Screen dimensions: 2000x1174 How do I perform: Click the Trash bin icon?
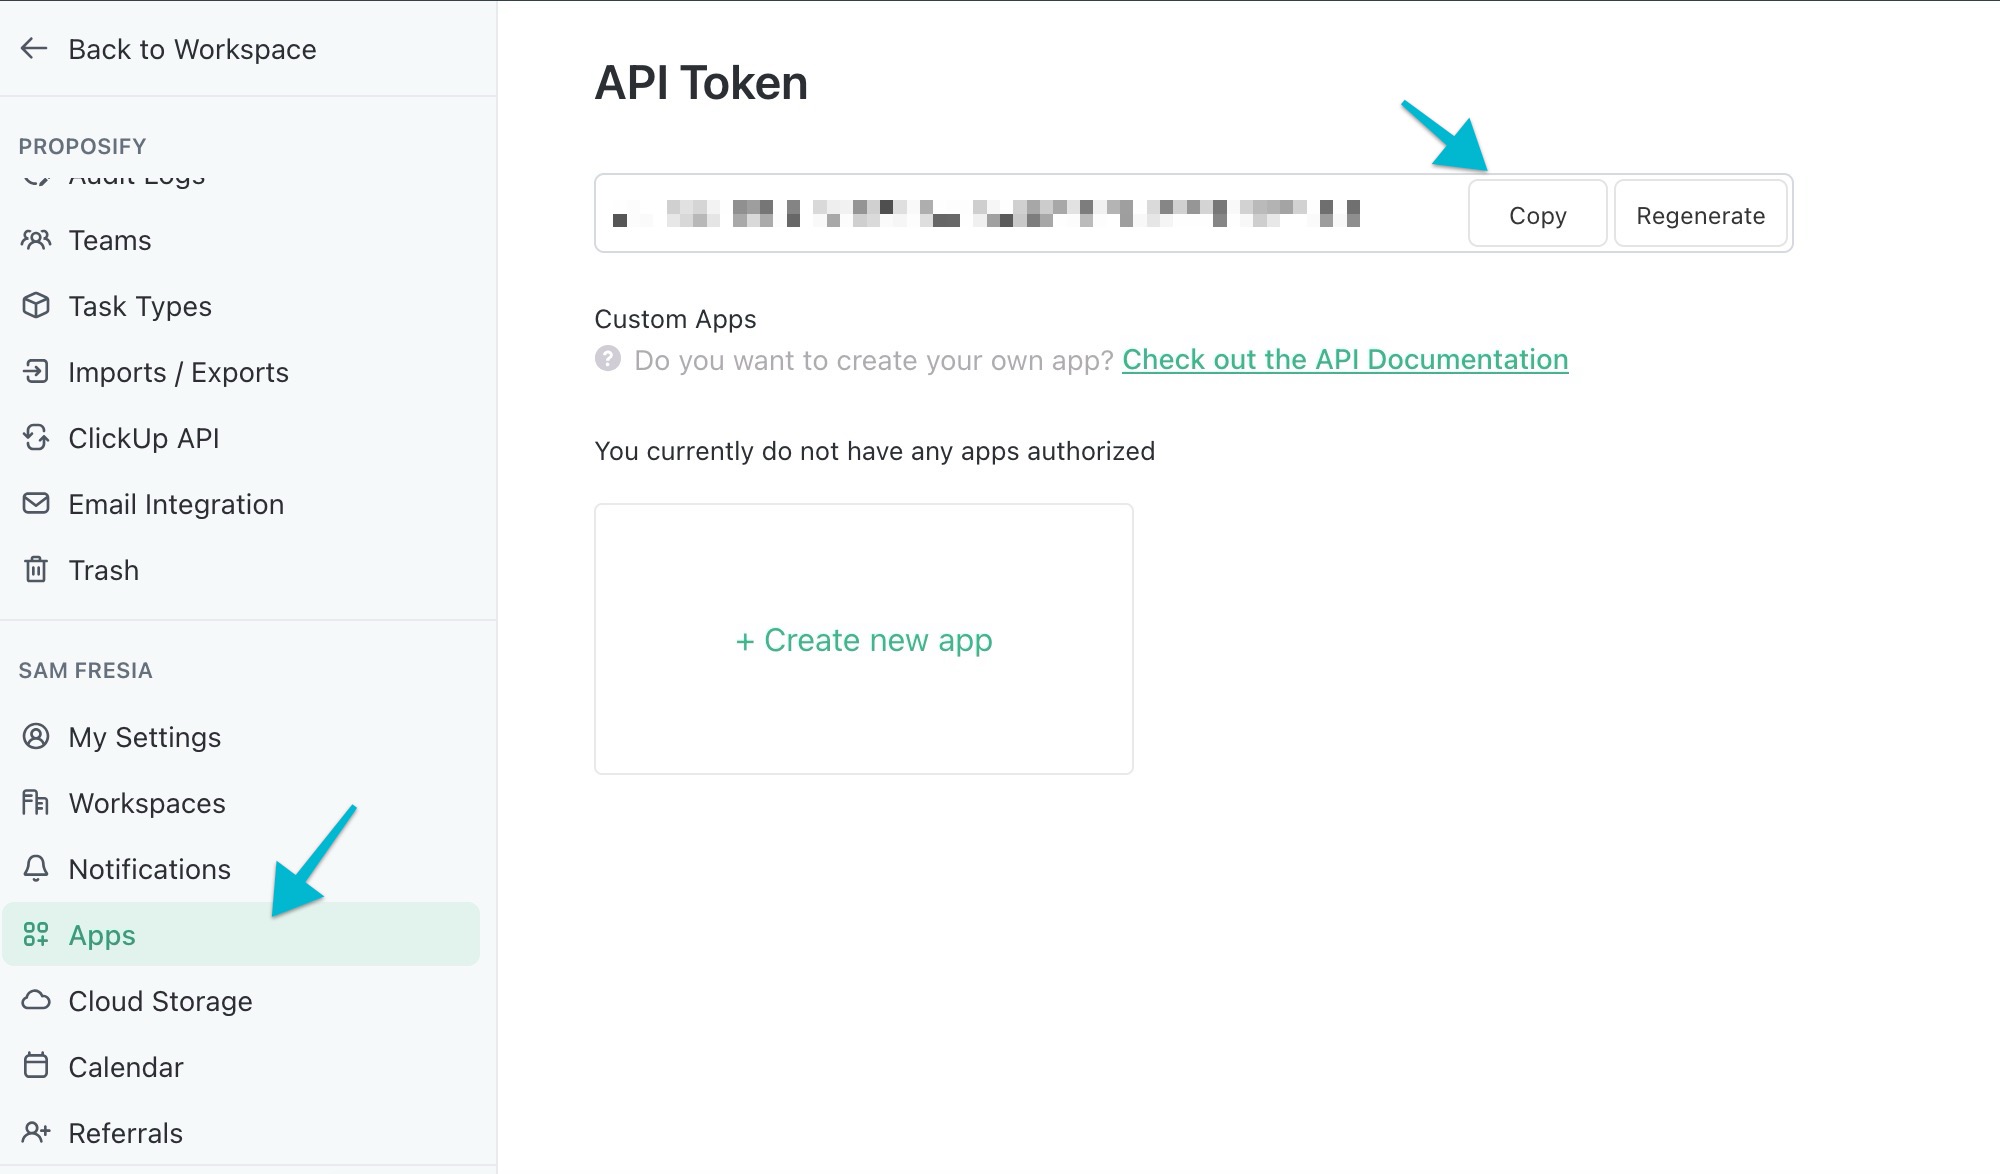[36, 569]
